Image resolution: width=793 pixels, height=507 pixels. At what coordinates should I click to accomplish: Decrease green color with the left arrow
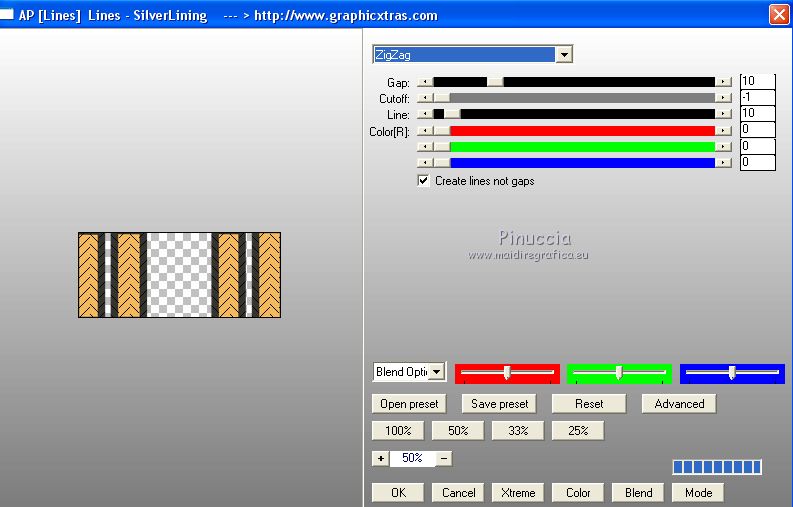point(425,147)
